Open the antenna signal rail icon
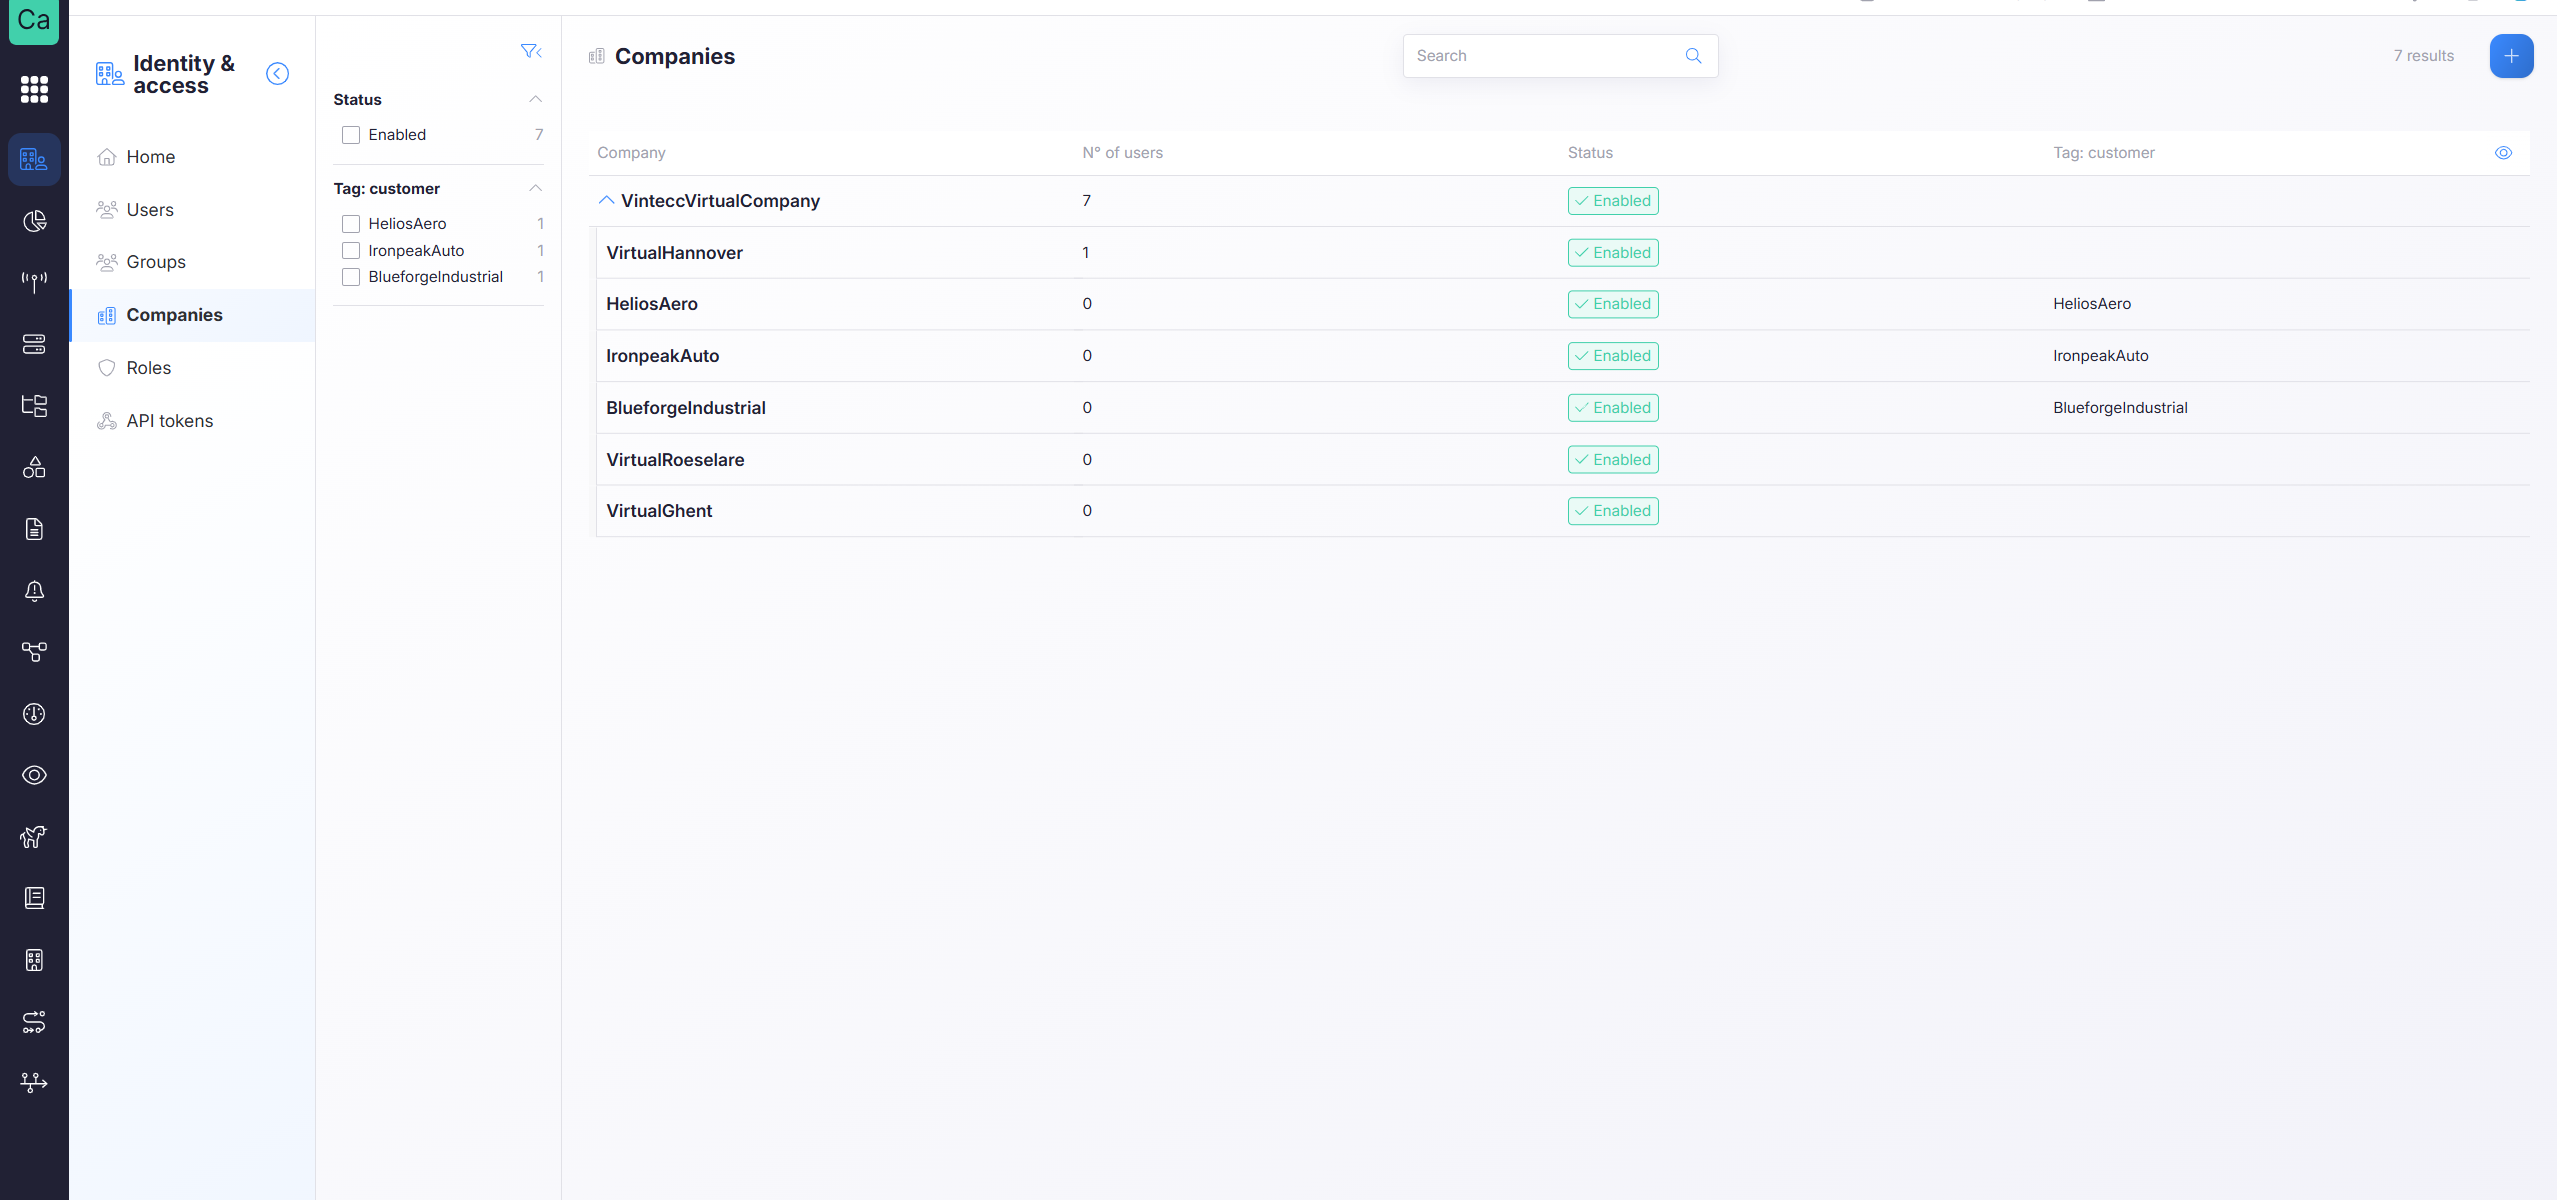The height and width of the screenshot is (1200, 2557). (34, 282)
